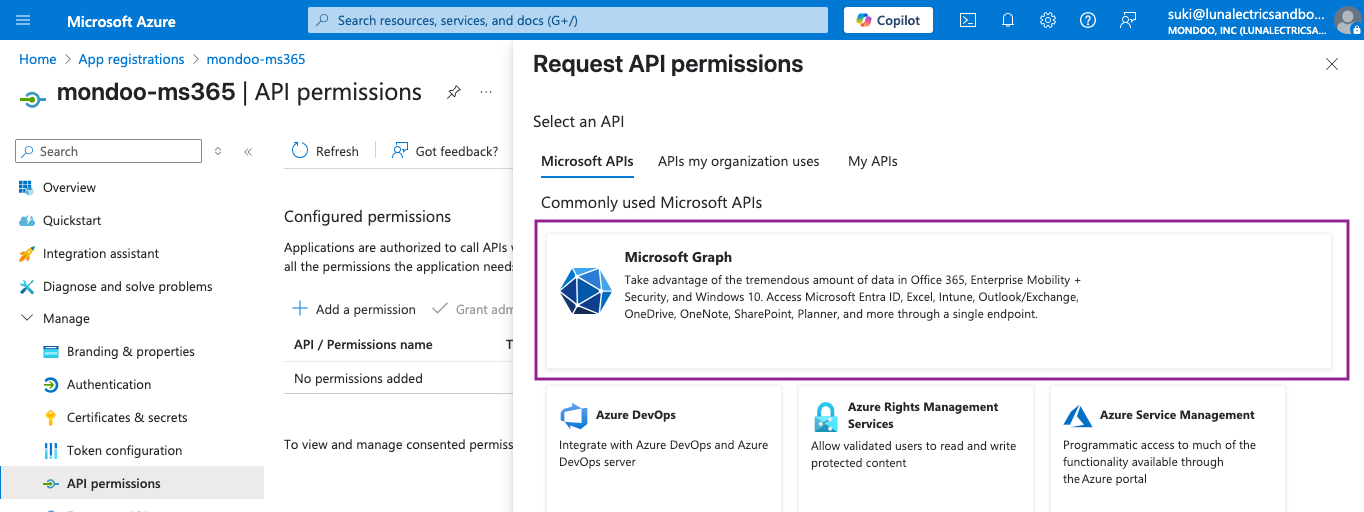The image size is (1364, 512).
Task: Click Got feedback? button
Action: 445,151
